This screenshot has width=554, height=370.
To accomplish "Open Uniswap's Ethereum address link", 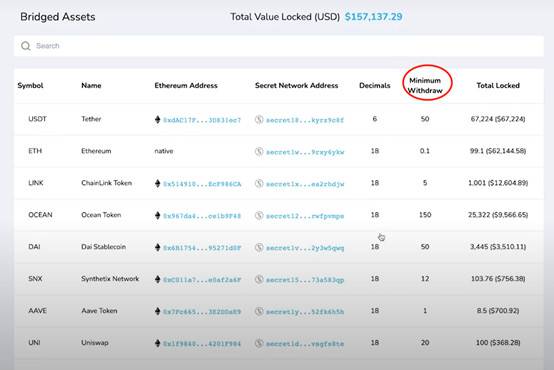I will [202, 344].
